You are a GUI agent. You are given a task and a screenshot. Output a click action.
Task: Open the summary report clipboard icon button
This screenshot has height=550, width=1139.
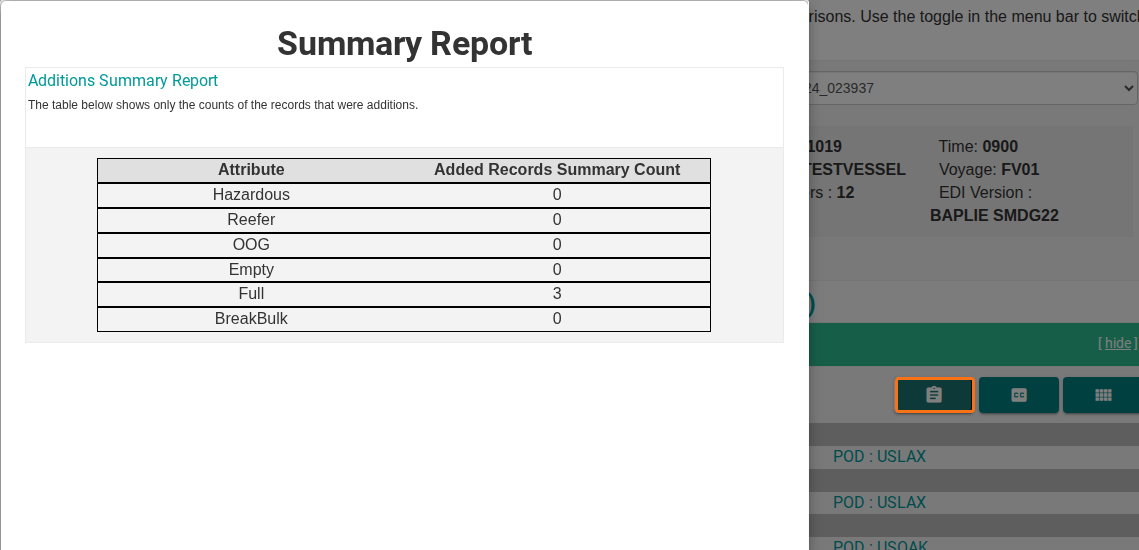point(934,395)
